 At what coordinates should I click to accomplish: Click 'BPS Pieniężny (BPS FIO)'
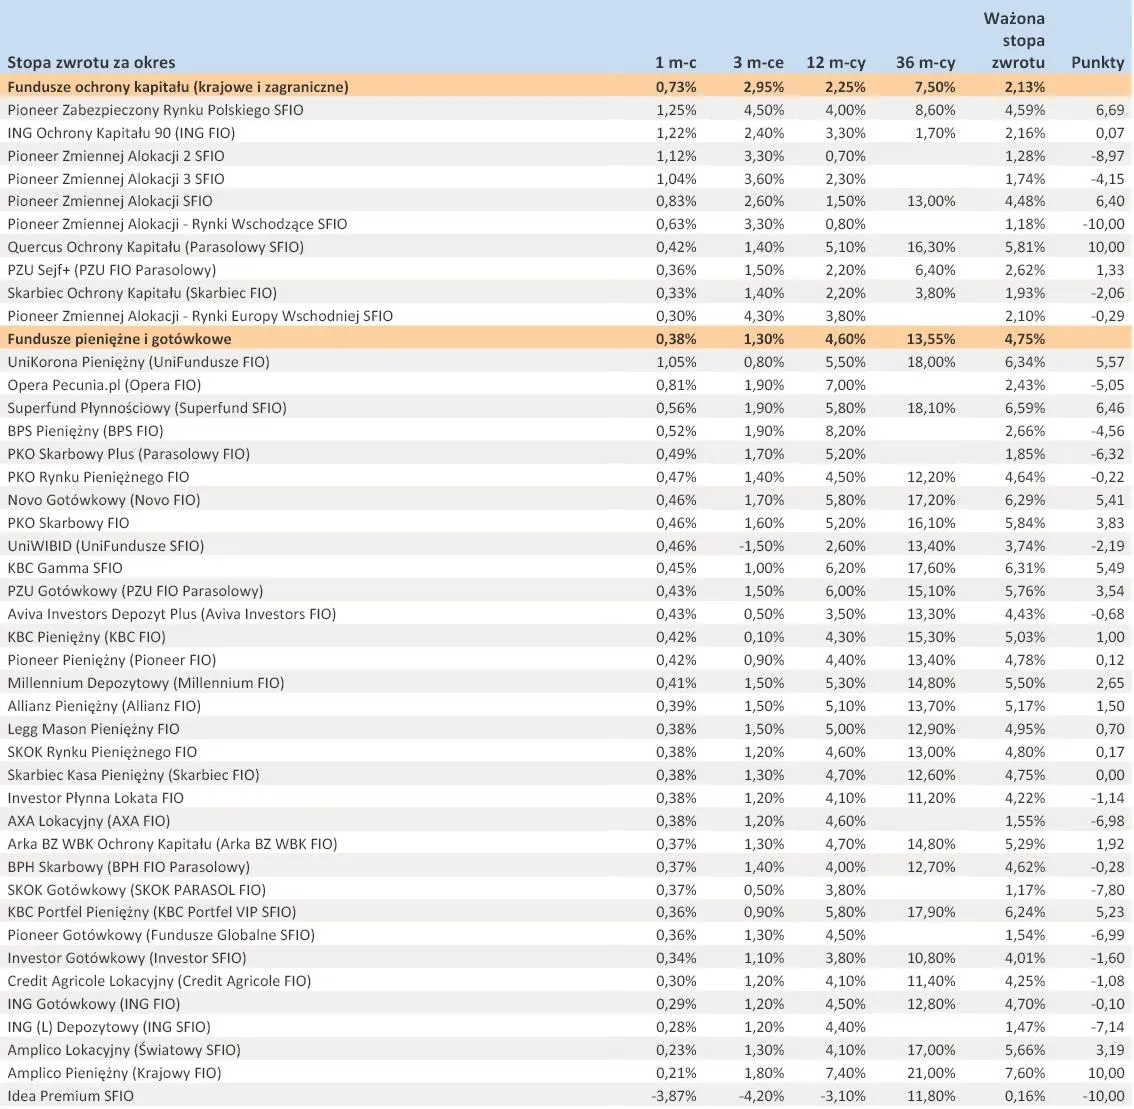tap(85, 431)
